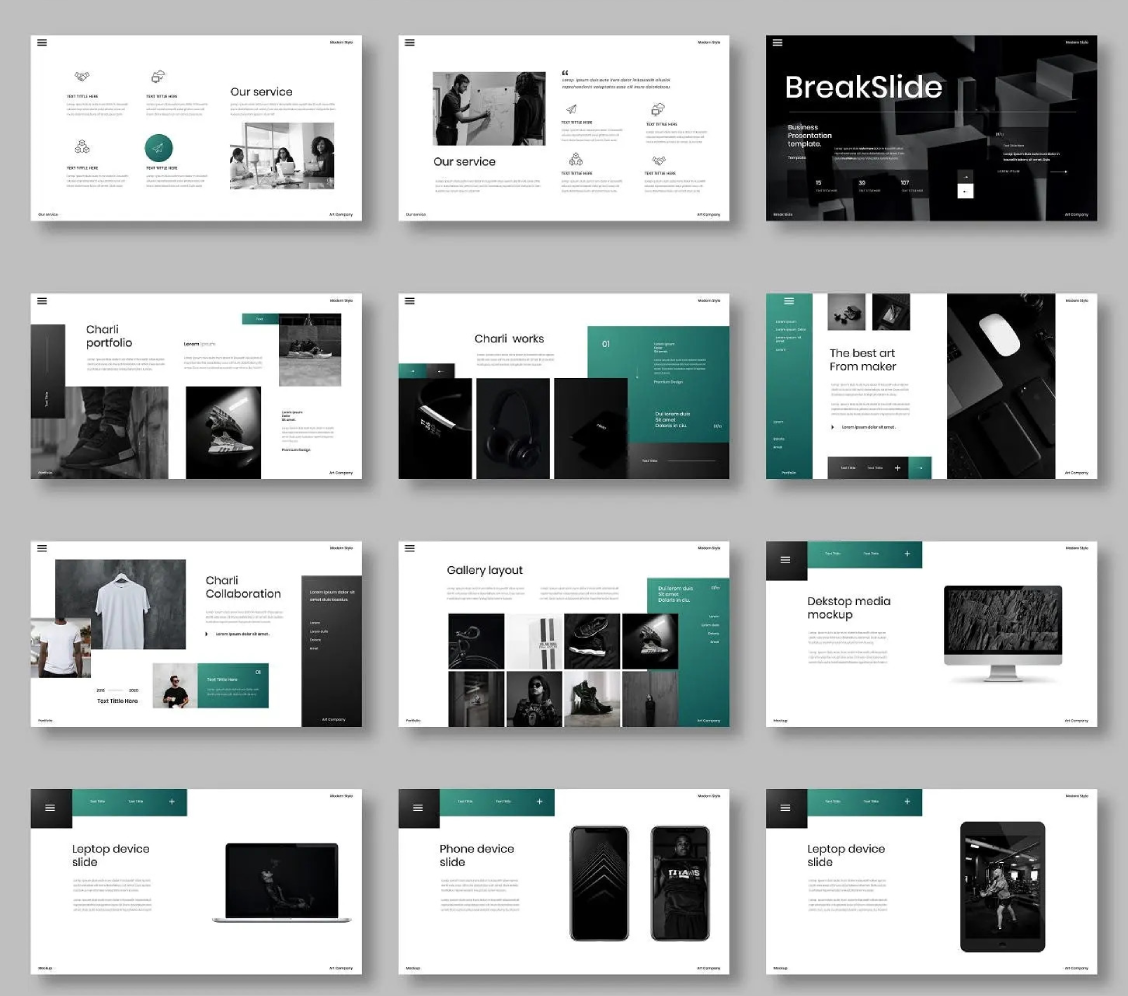Click the hamburger menu on the BreakSlide slide
The width and height of the screenshot is (1128, 996).
click(777, 43)
